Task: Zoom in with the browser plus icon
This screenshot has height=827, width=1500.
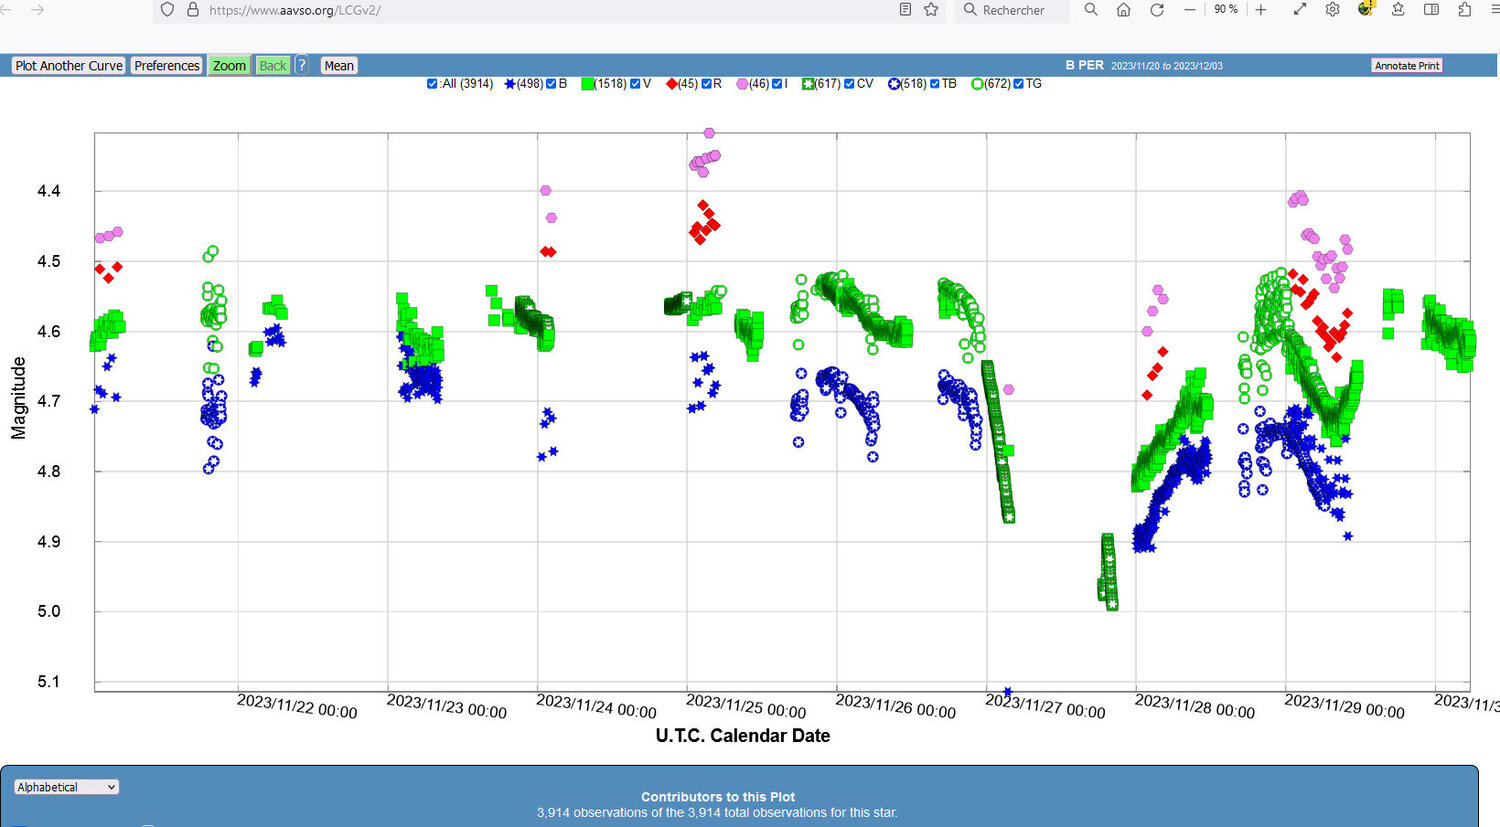Action: click(1261, 10)
